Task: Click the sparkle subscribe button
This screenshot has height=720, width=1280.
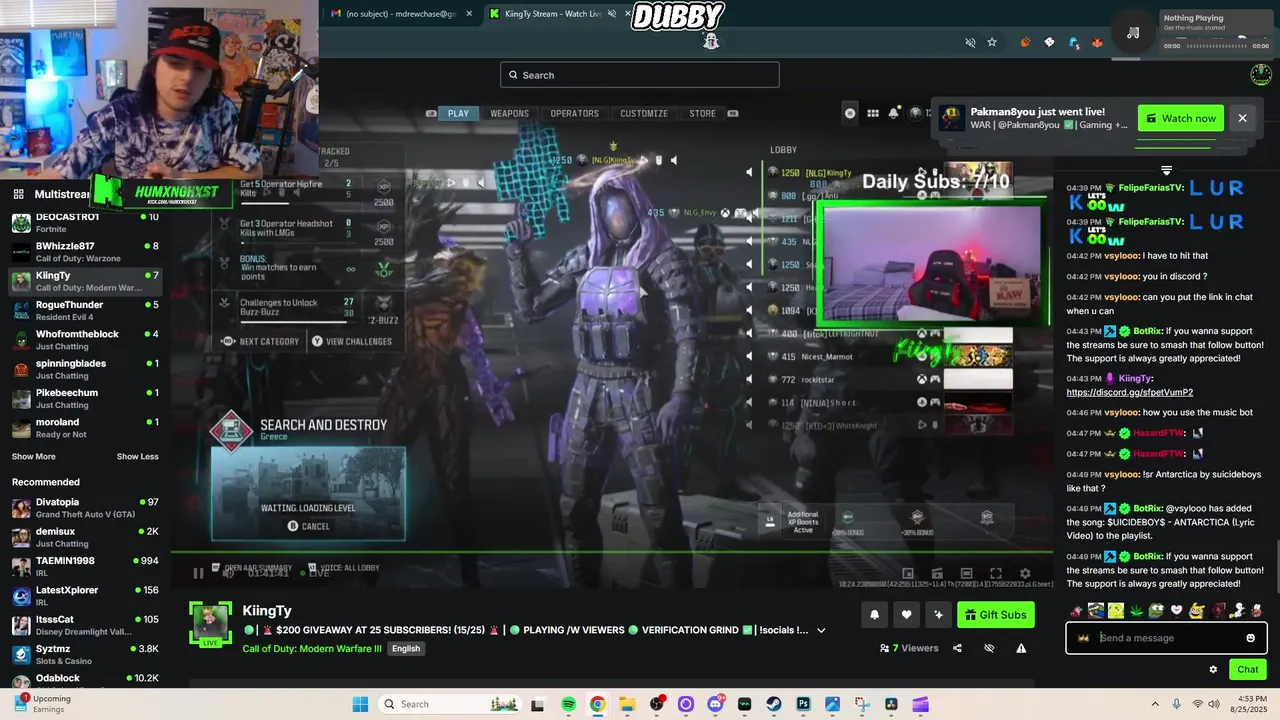Action: tap(938, 615)
